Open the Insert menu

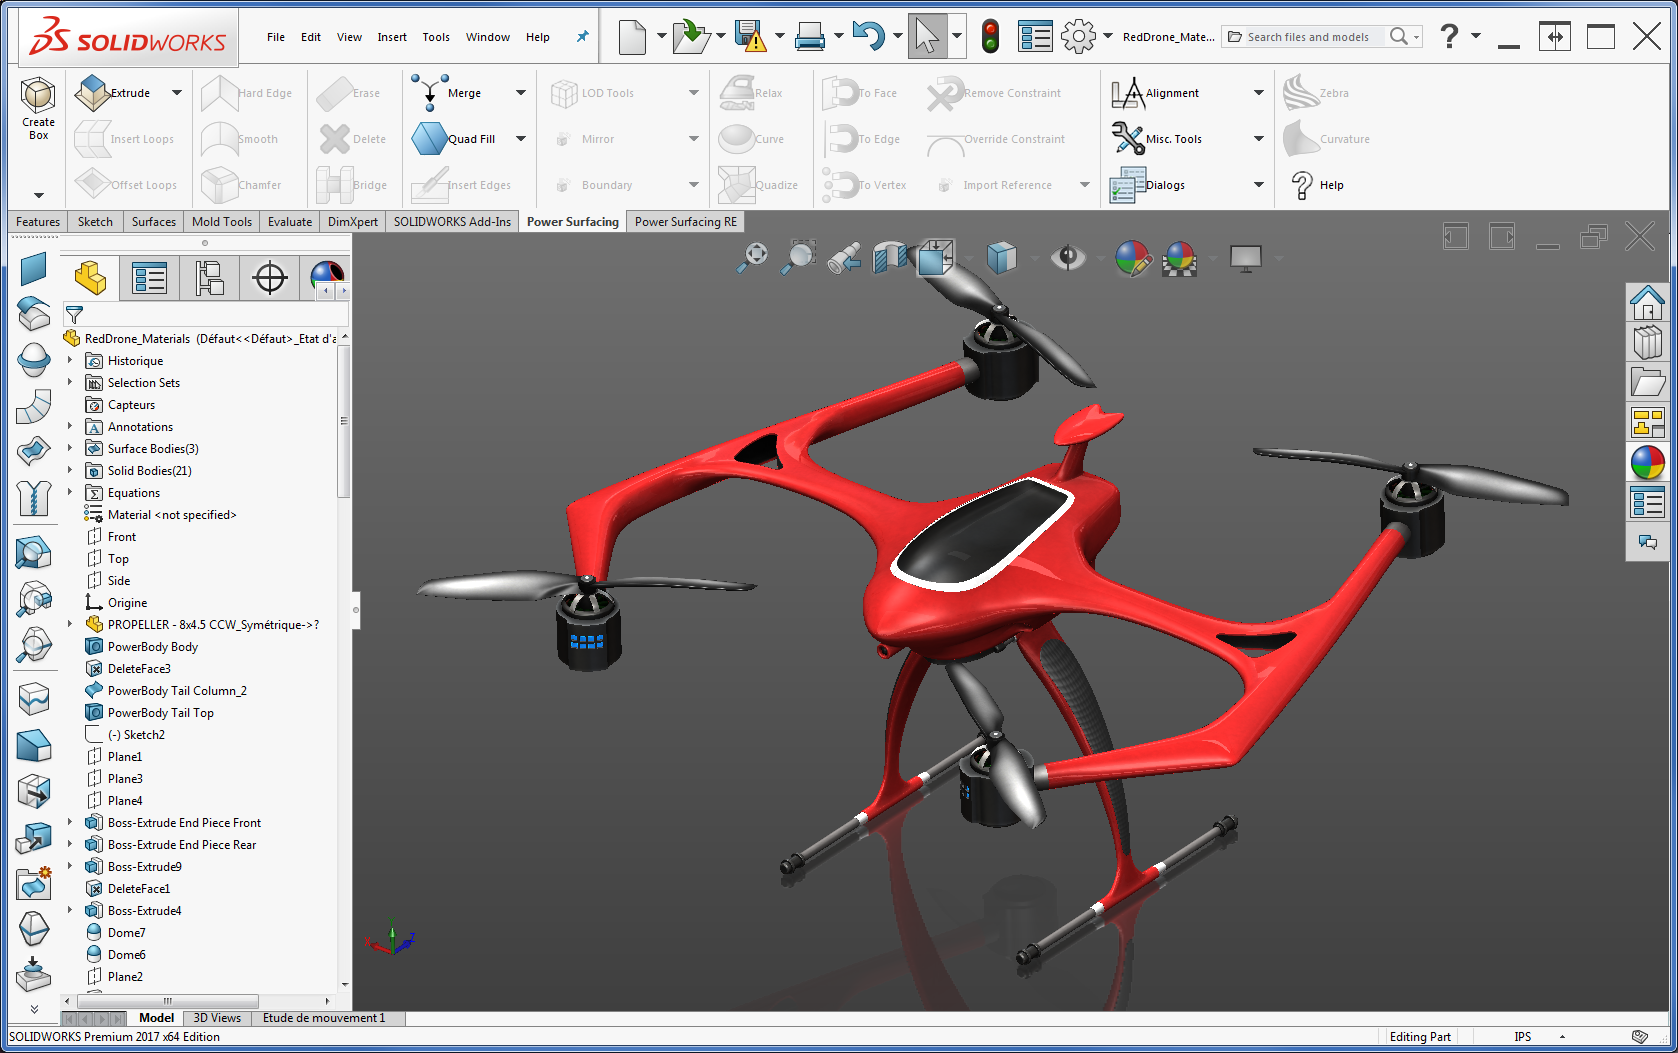[x=391, y=36]
